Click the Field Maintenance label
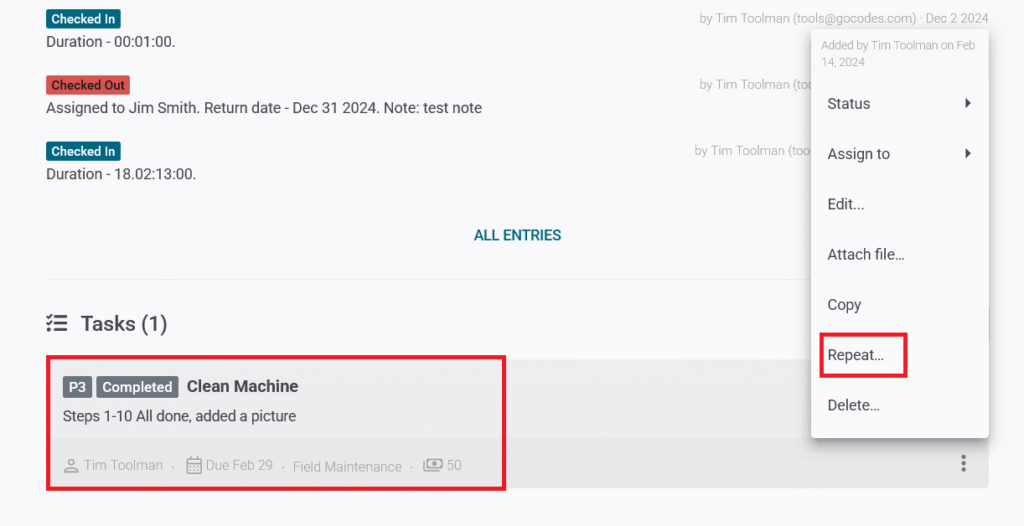Image resolution: width=1024 pixels, height=526 pixels. pyautogui.click(x=347, y=466)
